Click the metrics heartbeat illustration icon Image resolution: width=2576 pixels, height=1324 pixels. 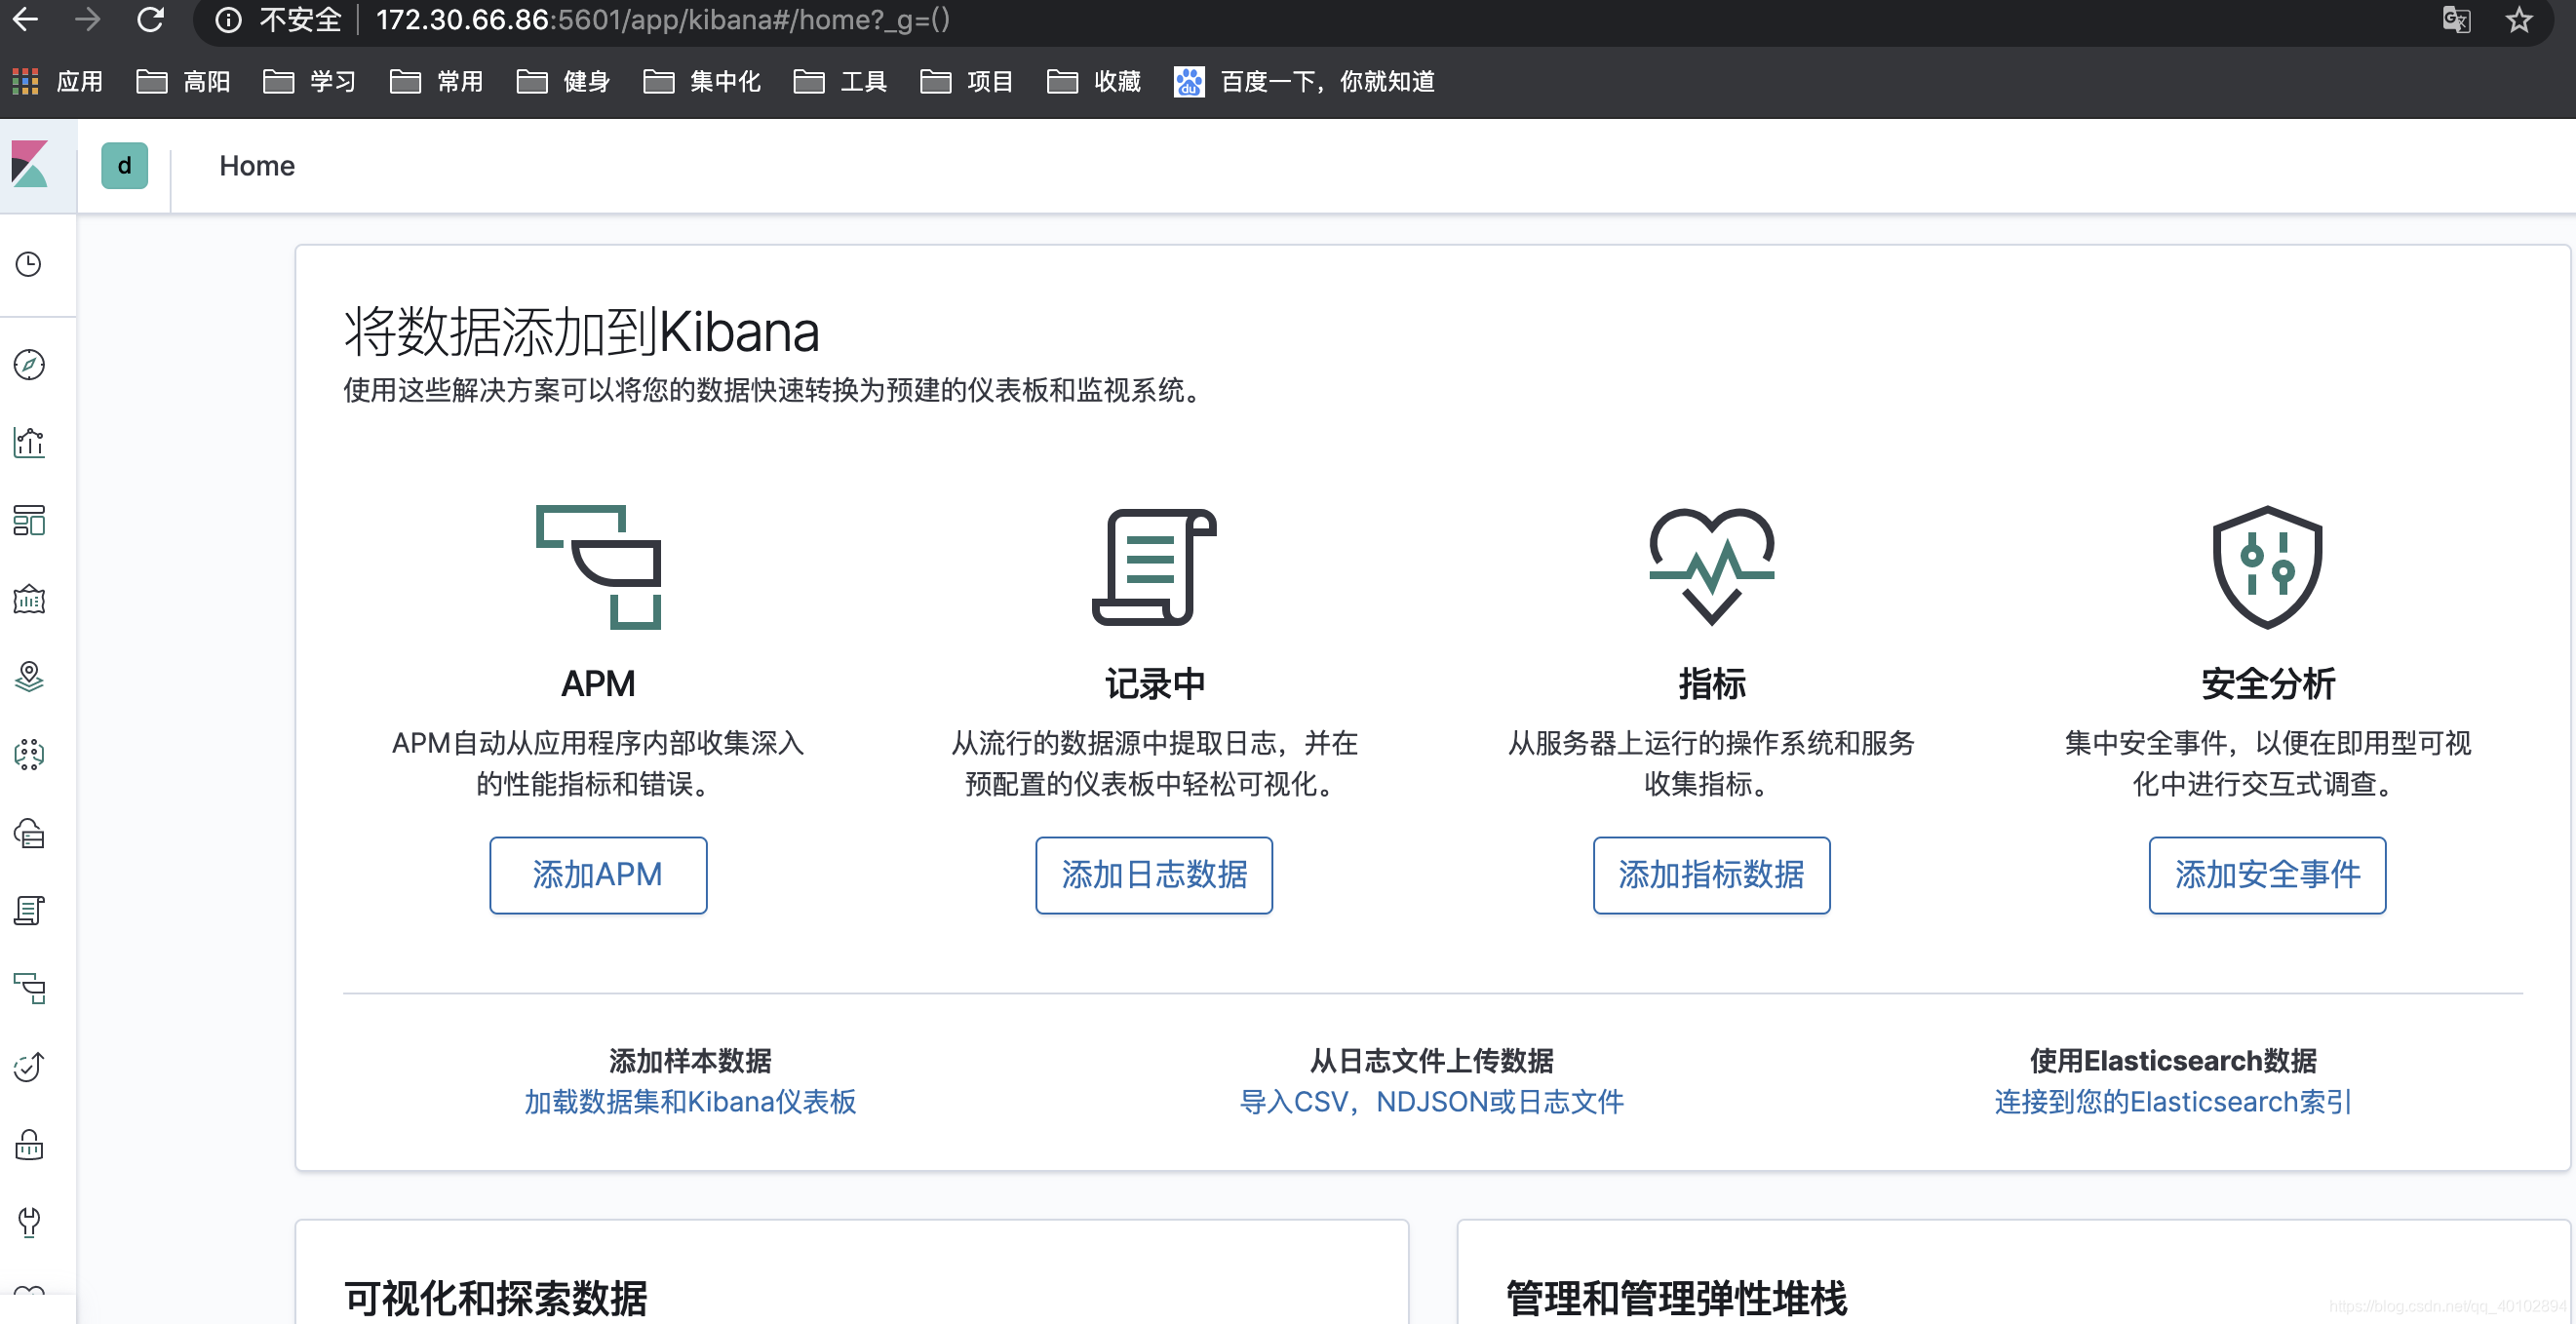1711,567
